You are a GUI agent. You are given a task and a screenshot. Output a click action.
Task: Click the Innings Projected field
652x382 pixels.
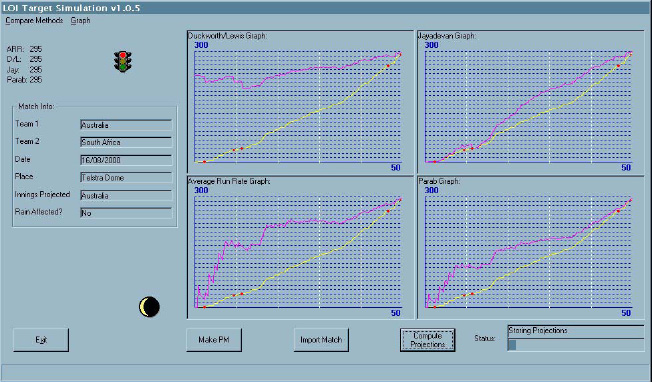pyautogui.click(x=126, y=195)
